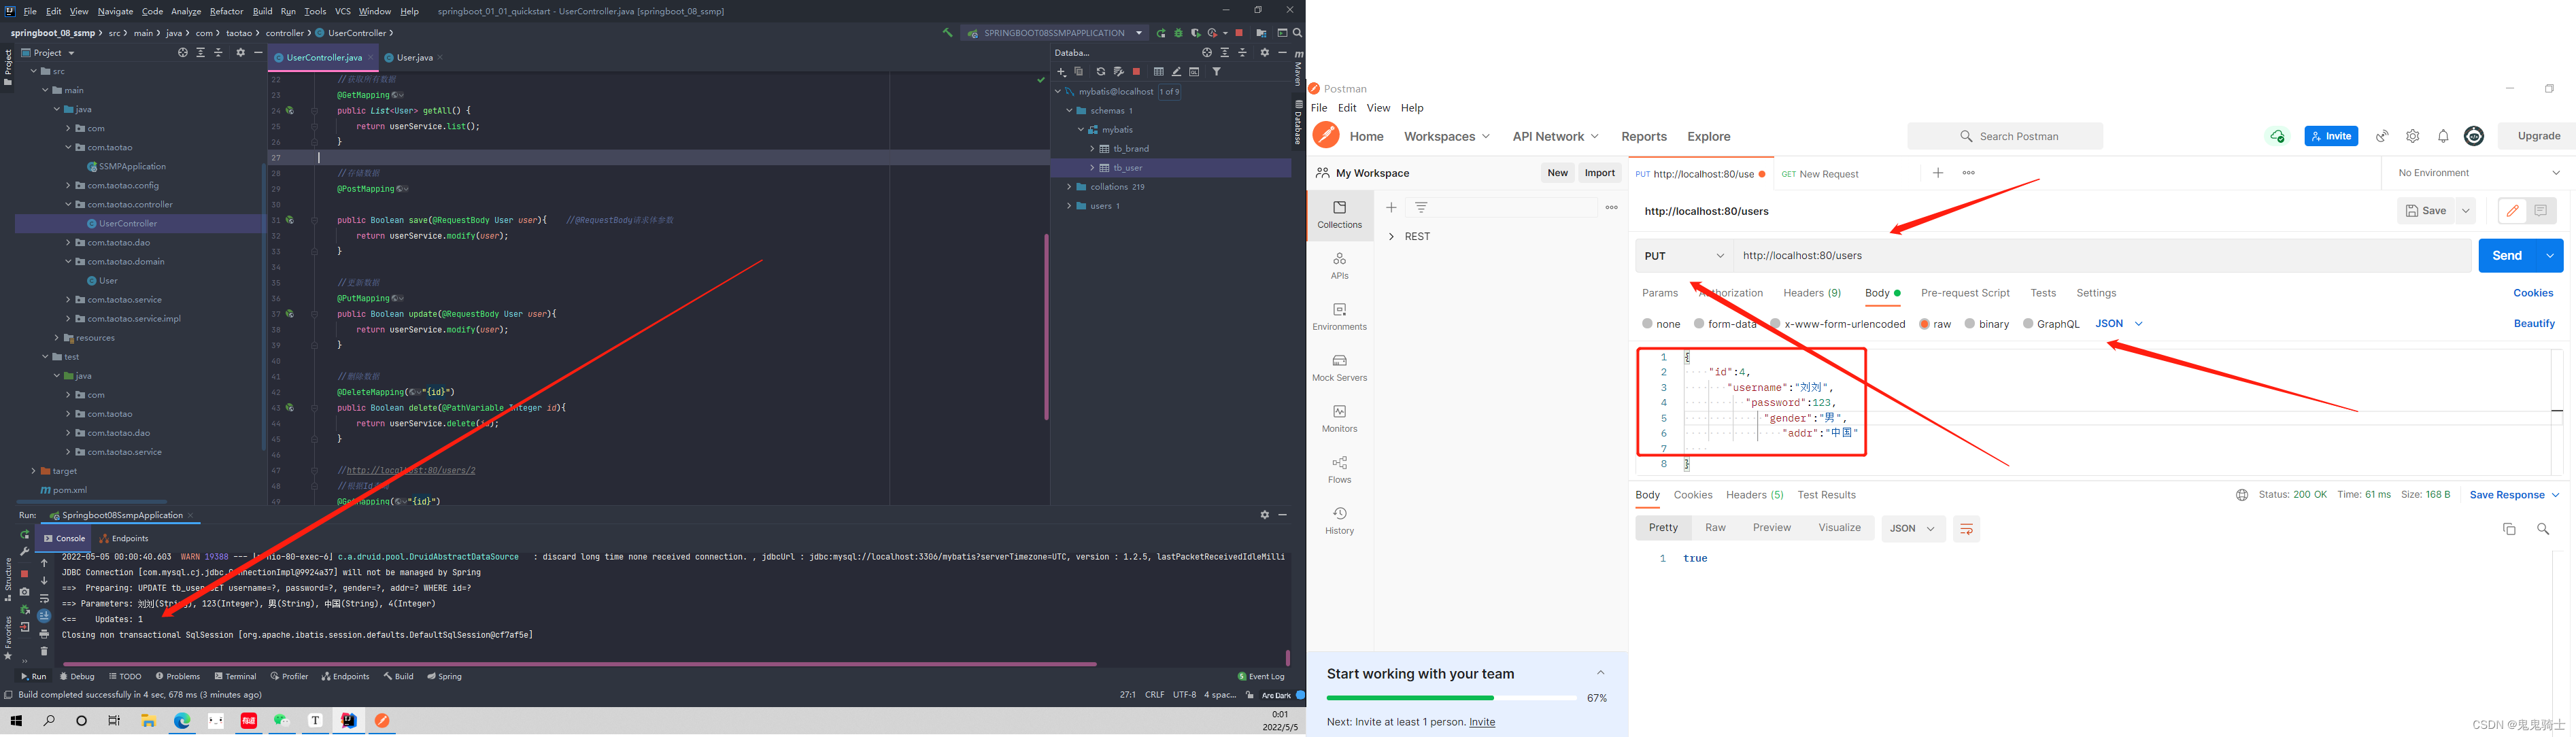Click Upgrade button in Postman
The width and height of the screenshot is (2576, 737).
2538,136
